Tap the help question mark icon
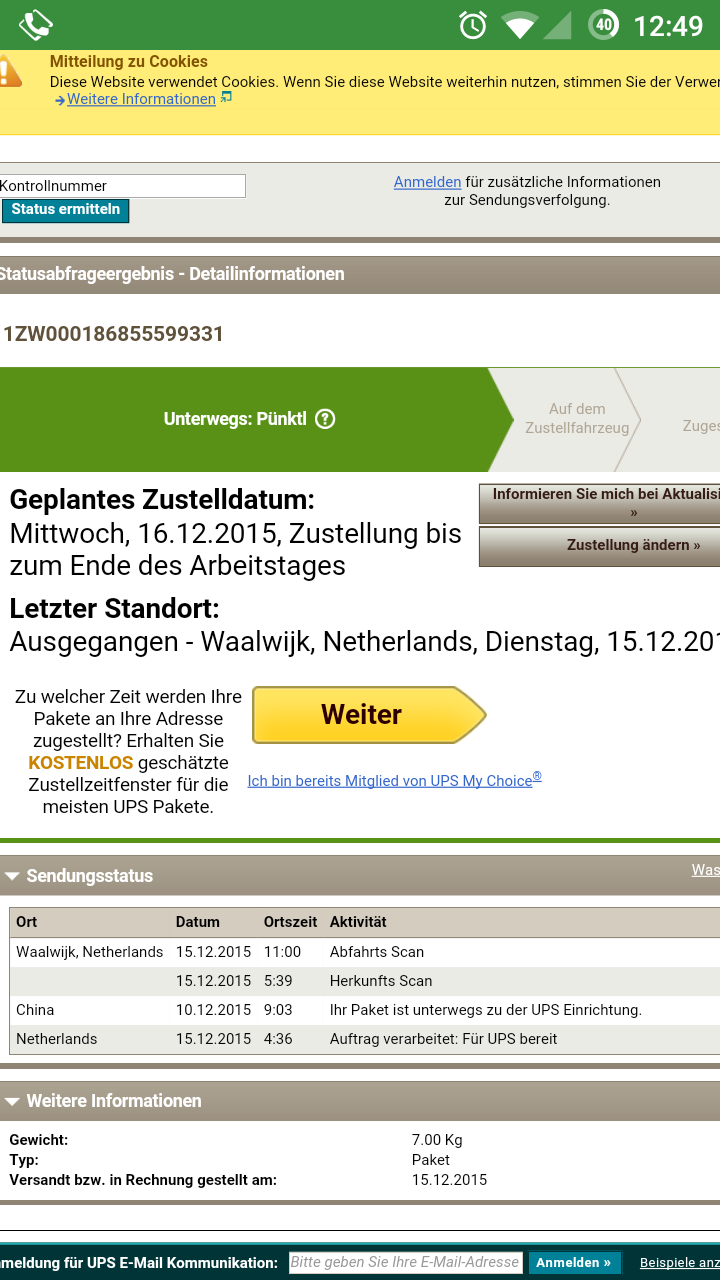This screenshot has height=1280, width=720. coord(325,419)
